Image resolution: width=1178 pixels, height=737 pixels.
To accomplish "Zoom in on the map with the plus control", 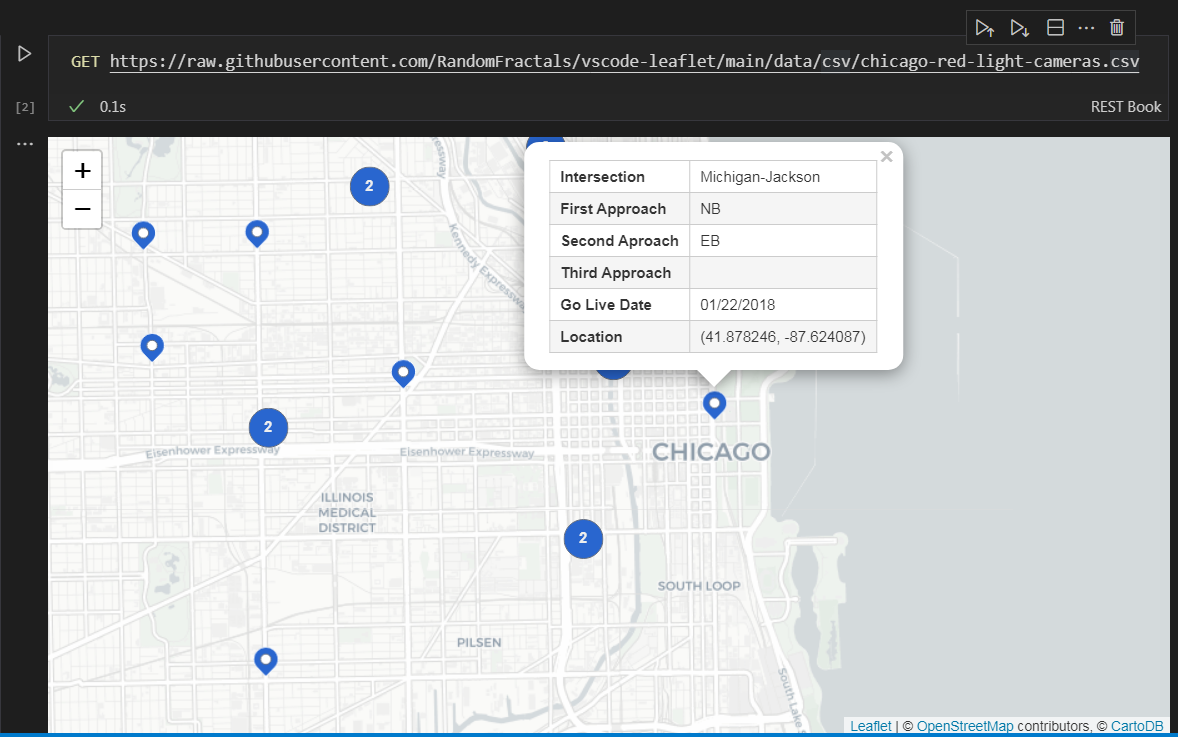I will coord(81,169).
